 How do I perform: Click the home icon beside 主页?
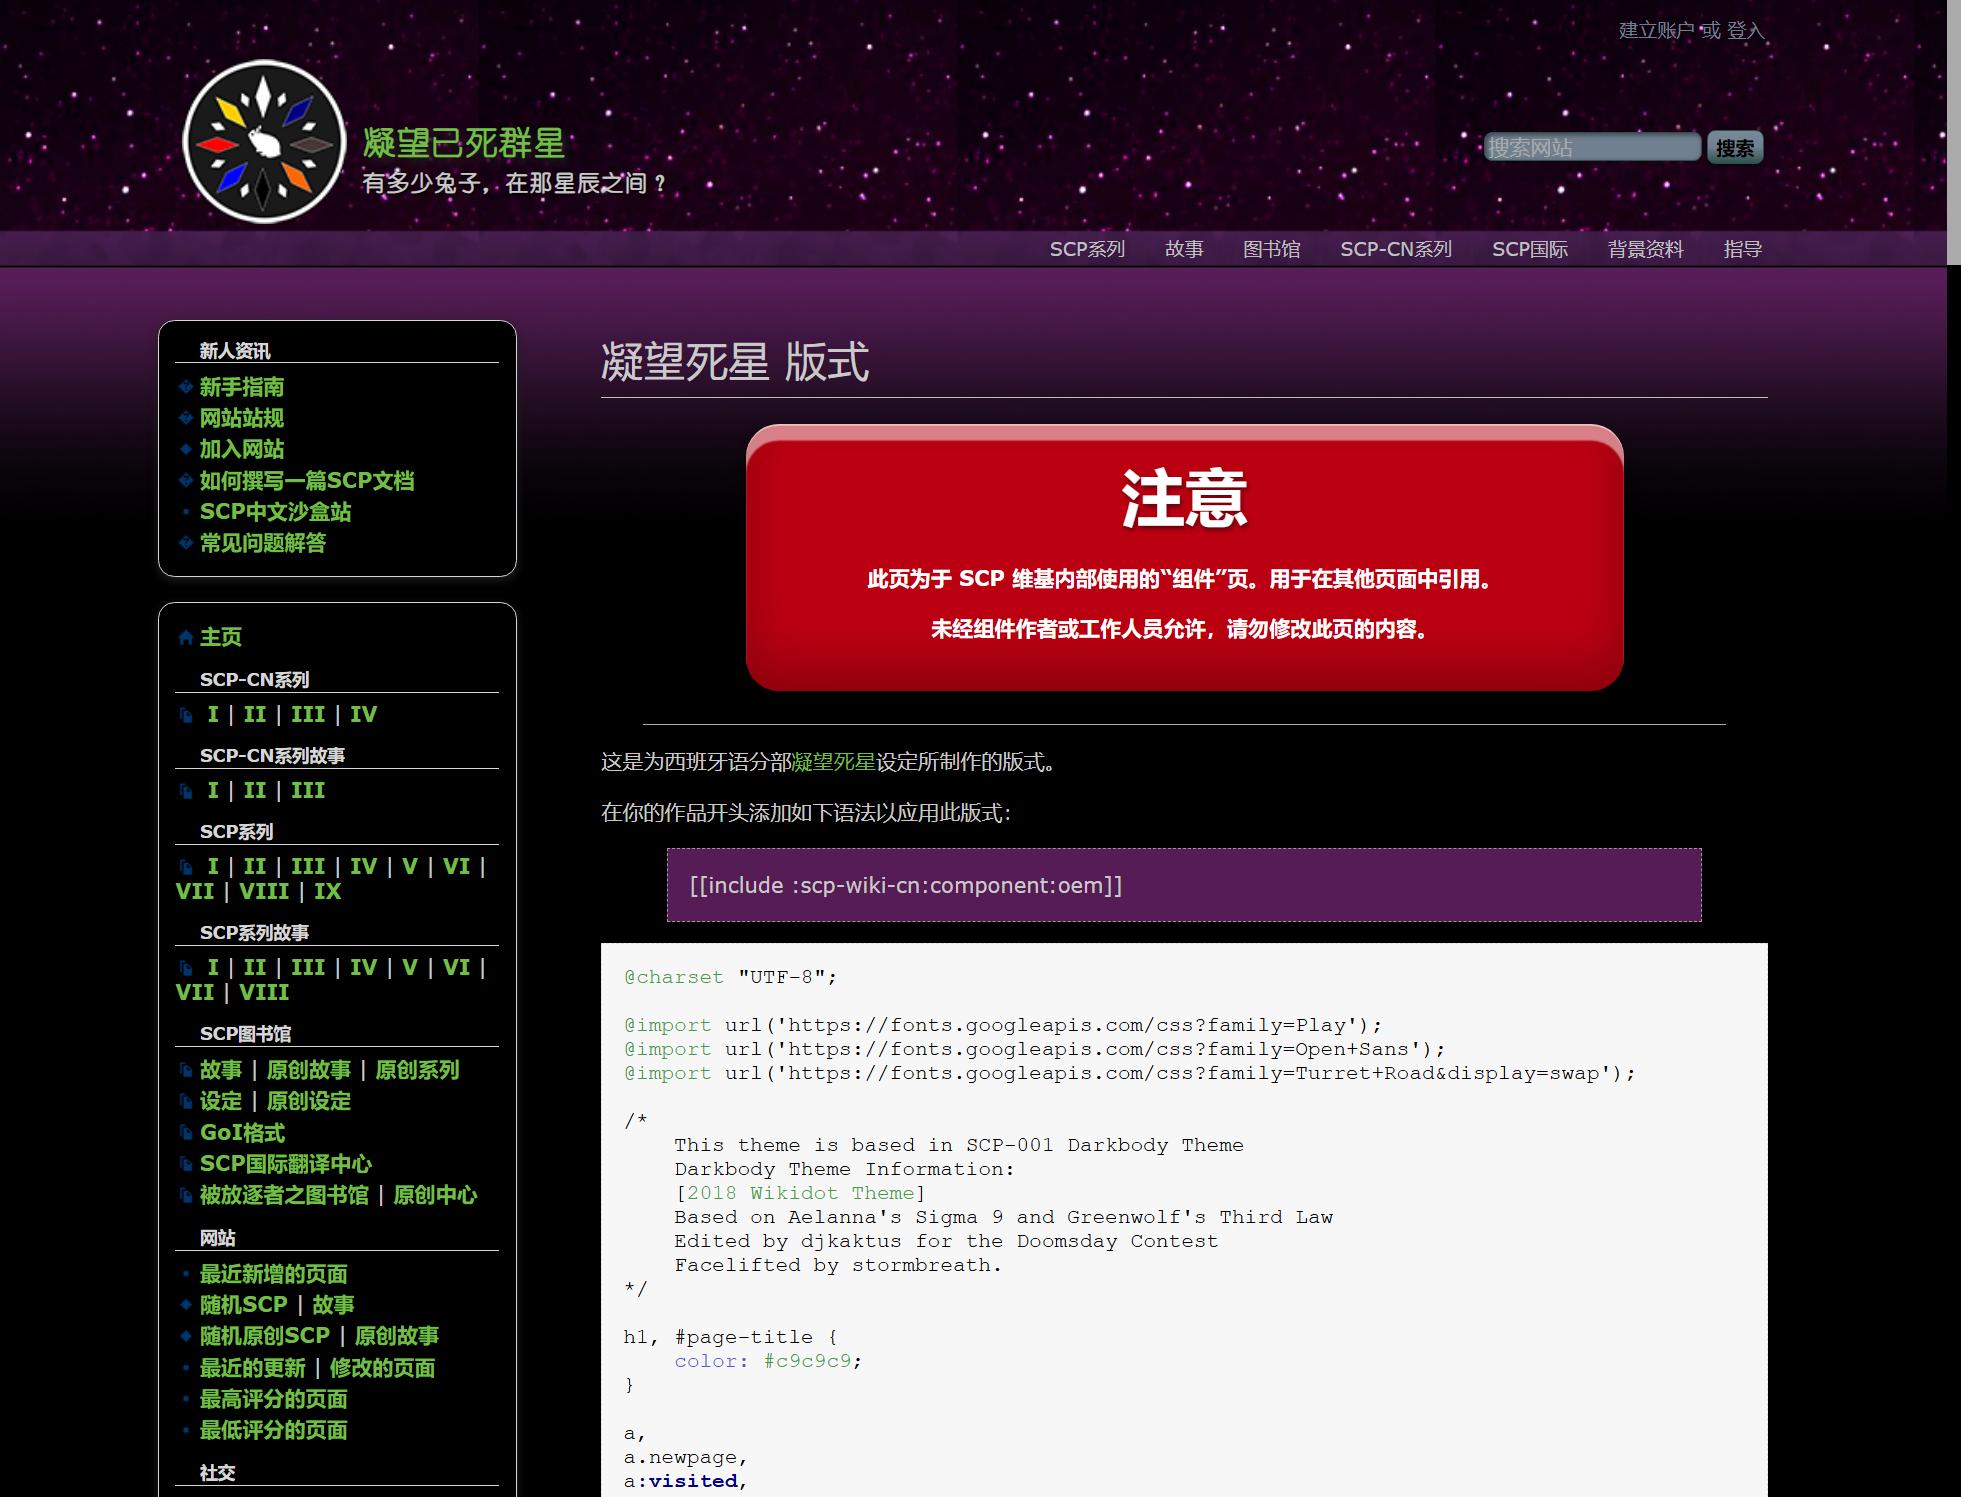coord(186,638)
